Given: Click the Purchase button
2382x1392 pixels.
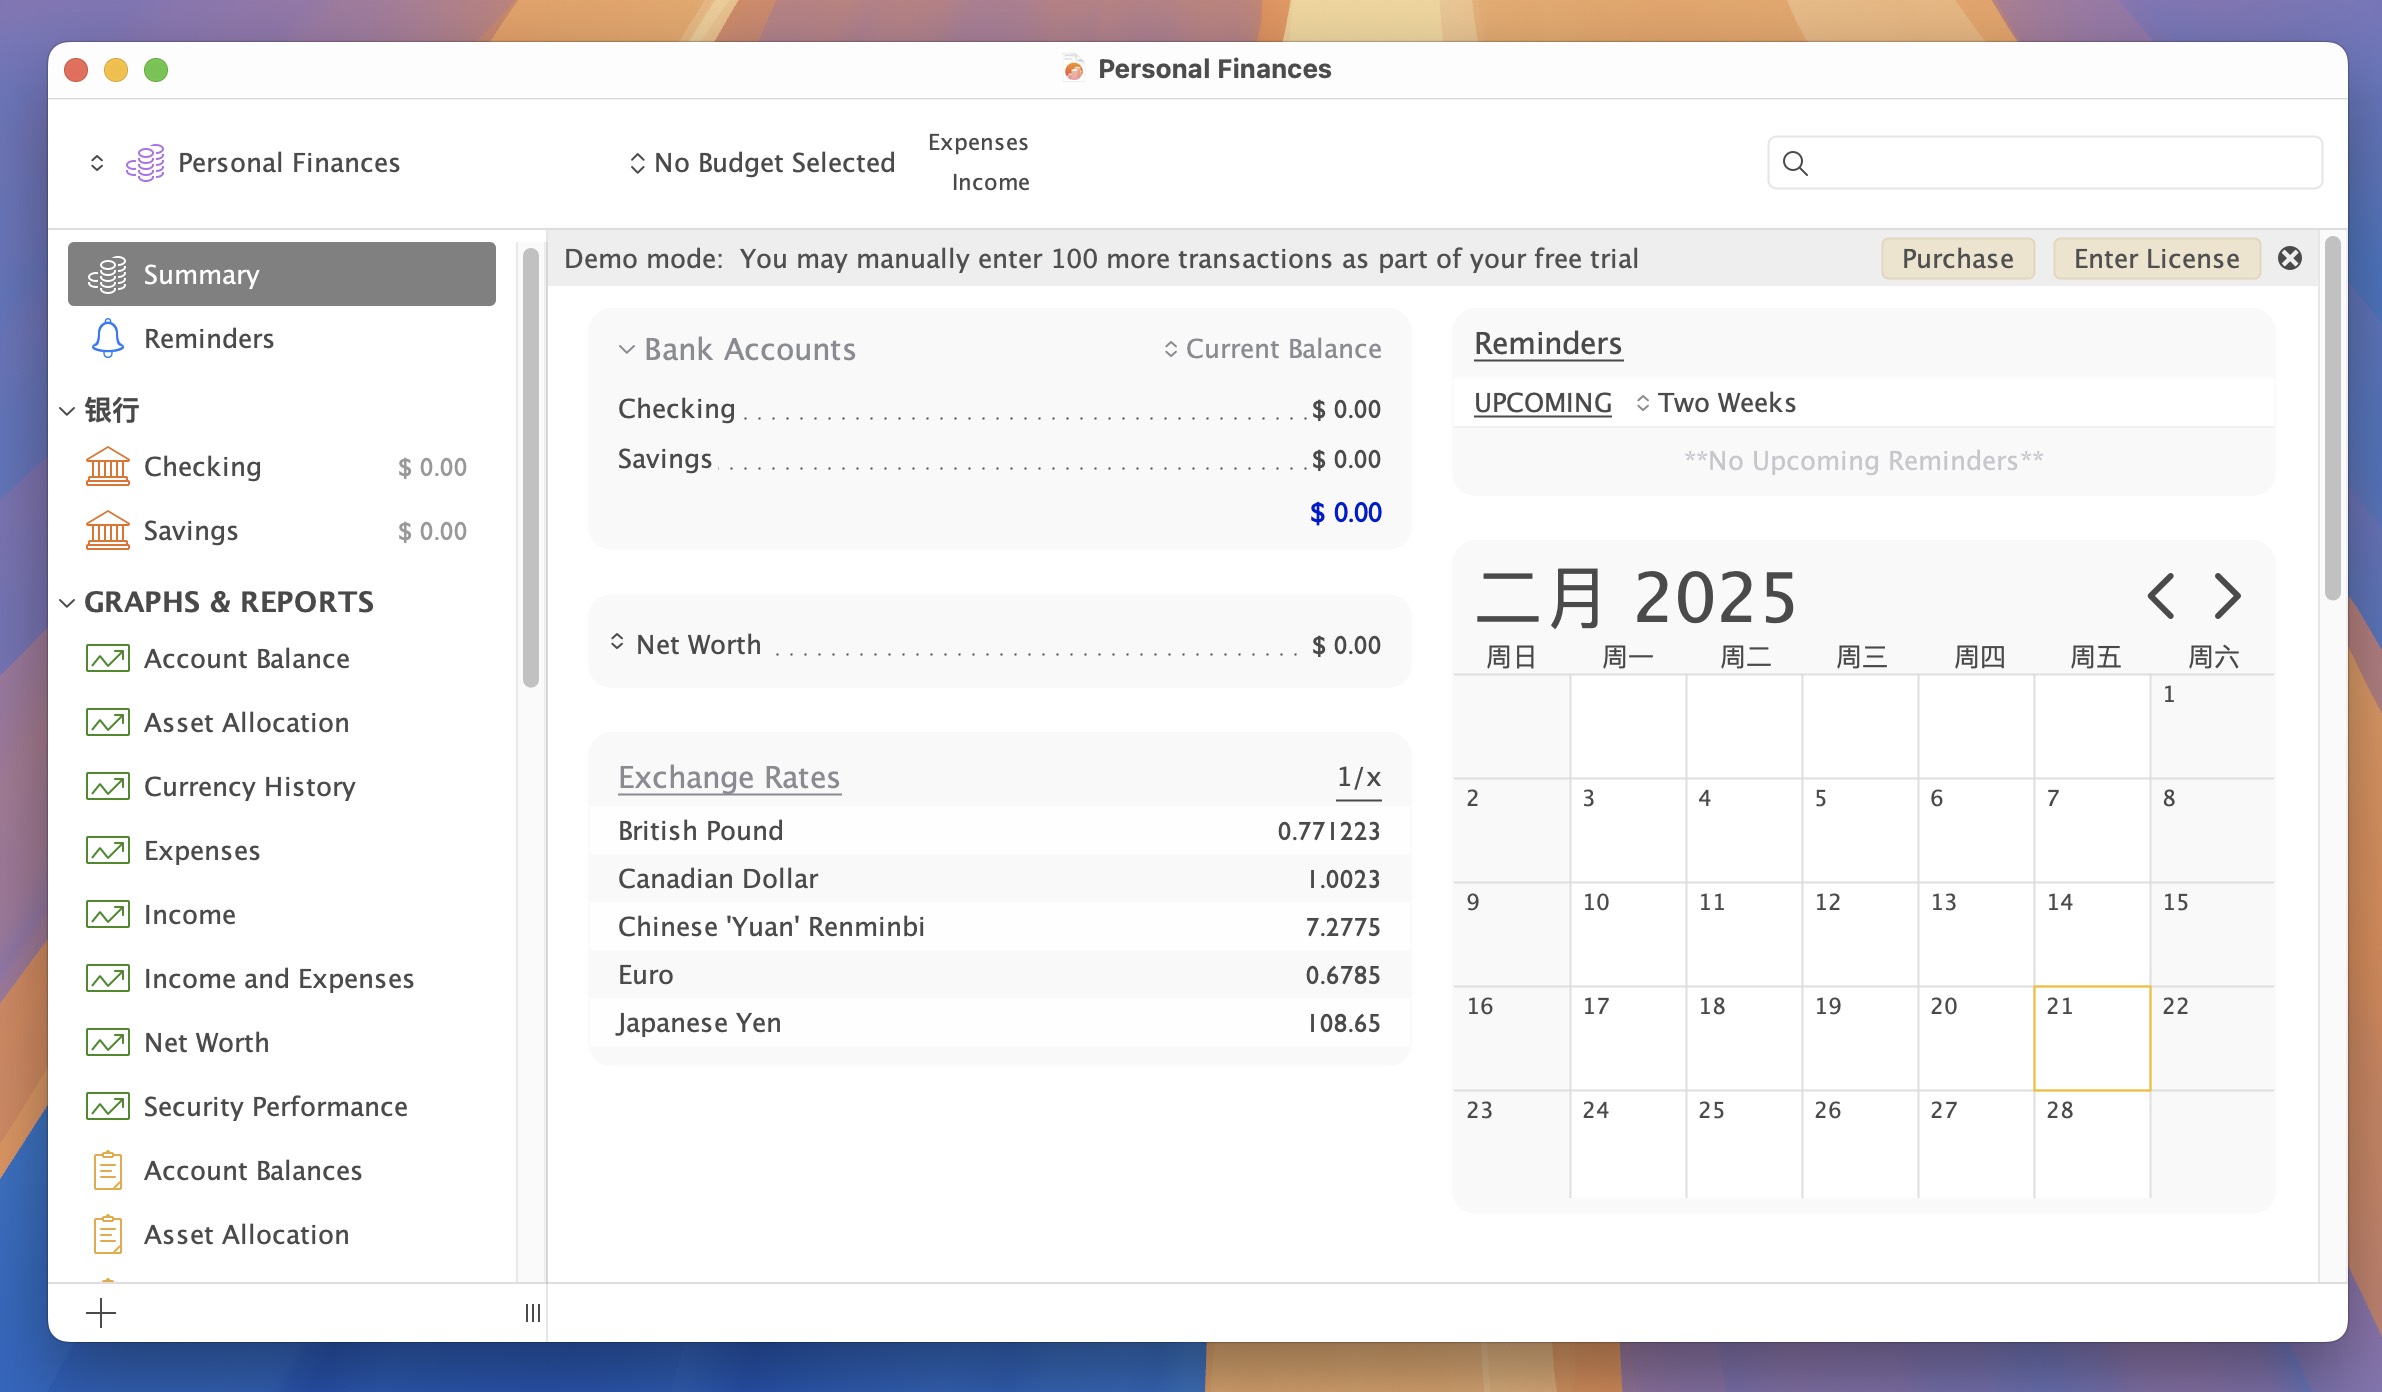Looking at the screenshot, I should click(x=1958, y=259).
